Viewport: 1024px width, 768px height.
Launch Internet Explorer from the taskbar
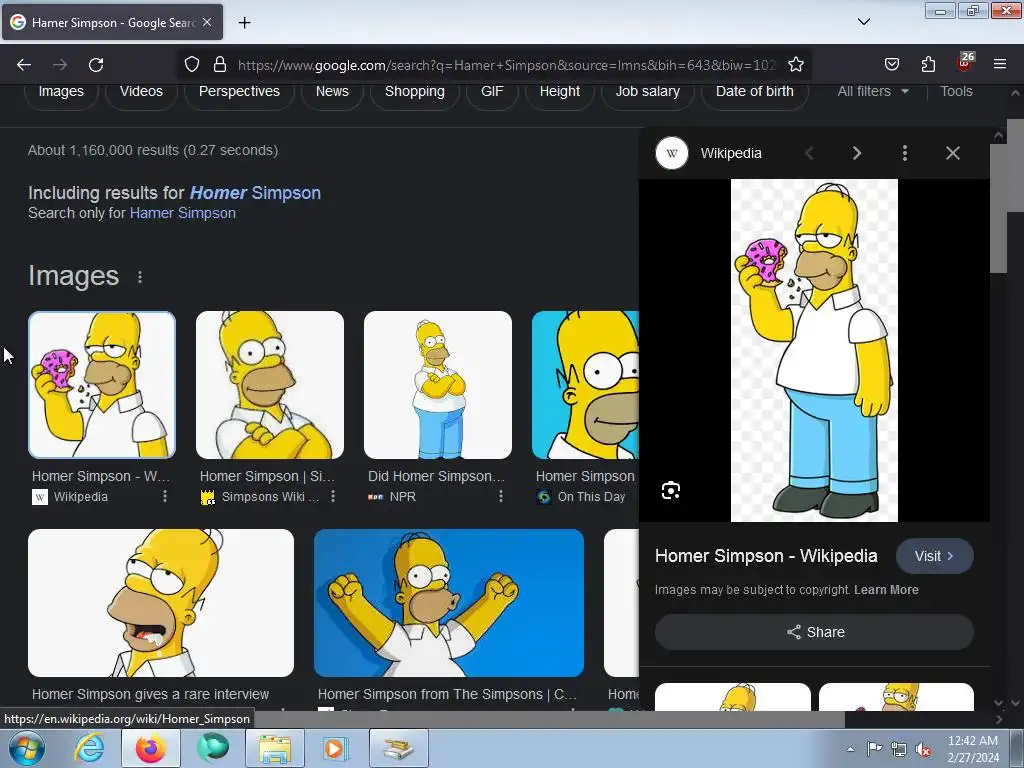(x=89, y=748)
